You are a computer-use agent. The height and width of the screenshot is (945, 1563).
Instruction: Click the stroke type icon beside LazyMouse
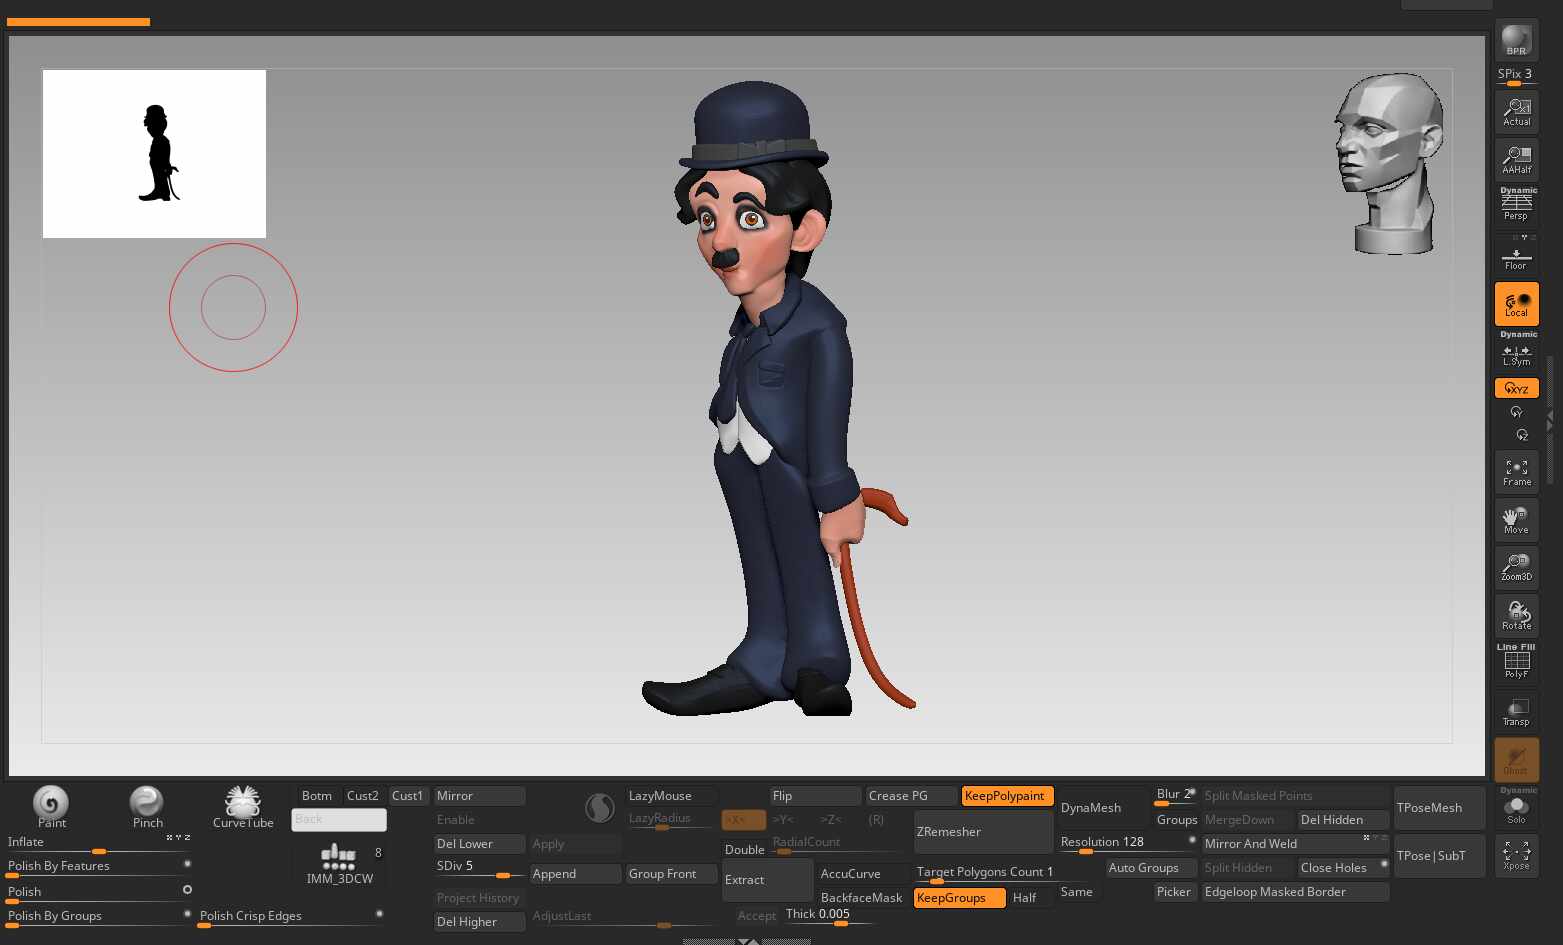coord(599,808)
